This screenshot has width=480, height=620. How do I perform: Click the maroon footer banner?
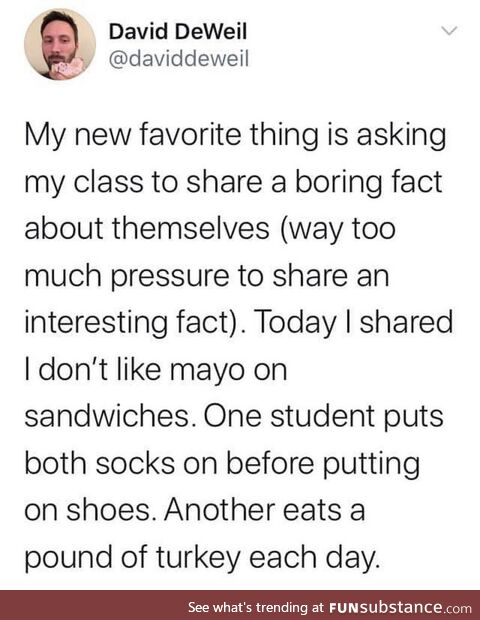pyautogui.click(x=240, y=605)
